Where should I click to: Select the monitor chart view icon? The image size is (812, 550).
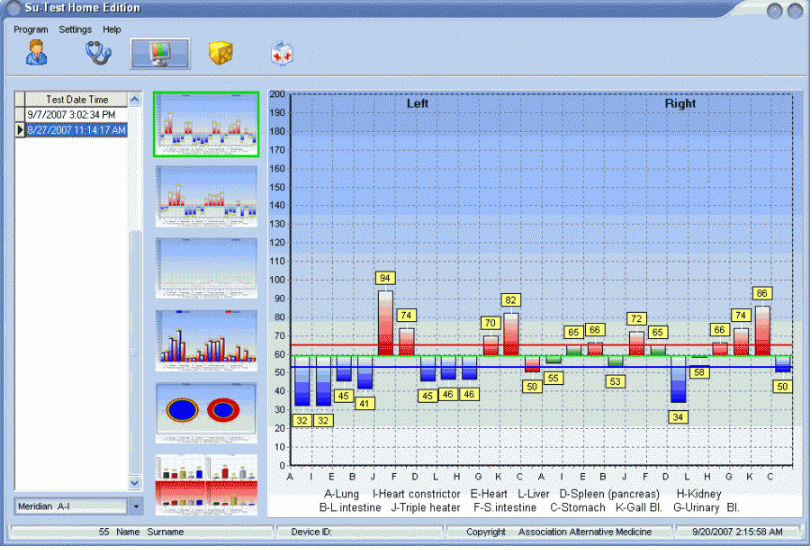pos(160,53)
